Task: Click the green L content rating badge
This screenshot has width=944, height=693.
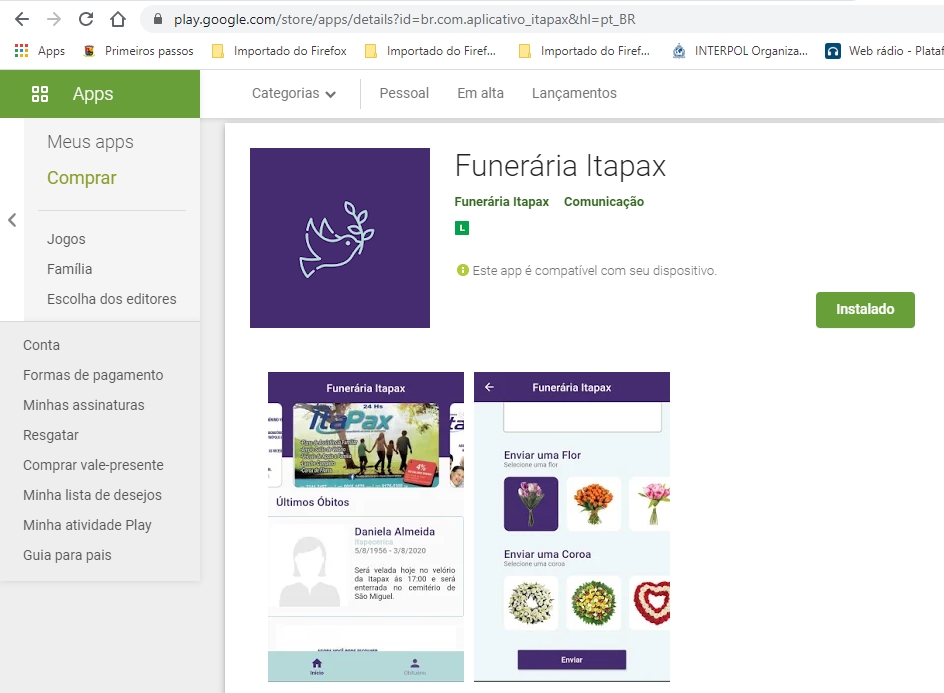Action: point(462,228)
